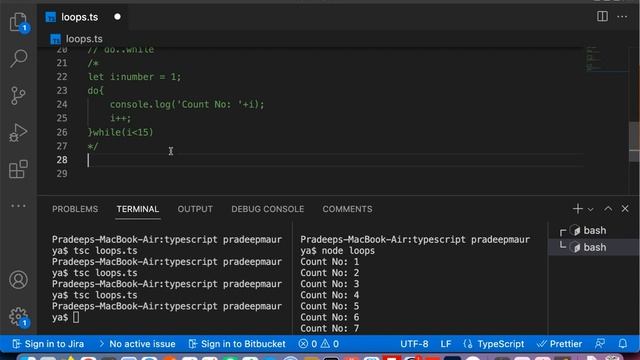Open the terminal launch profile dropdown
The height and width of the screenshot is (360, 640).
(x=590, y=209)
